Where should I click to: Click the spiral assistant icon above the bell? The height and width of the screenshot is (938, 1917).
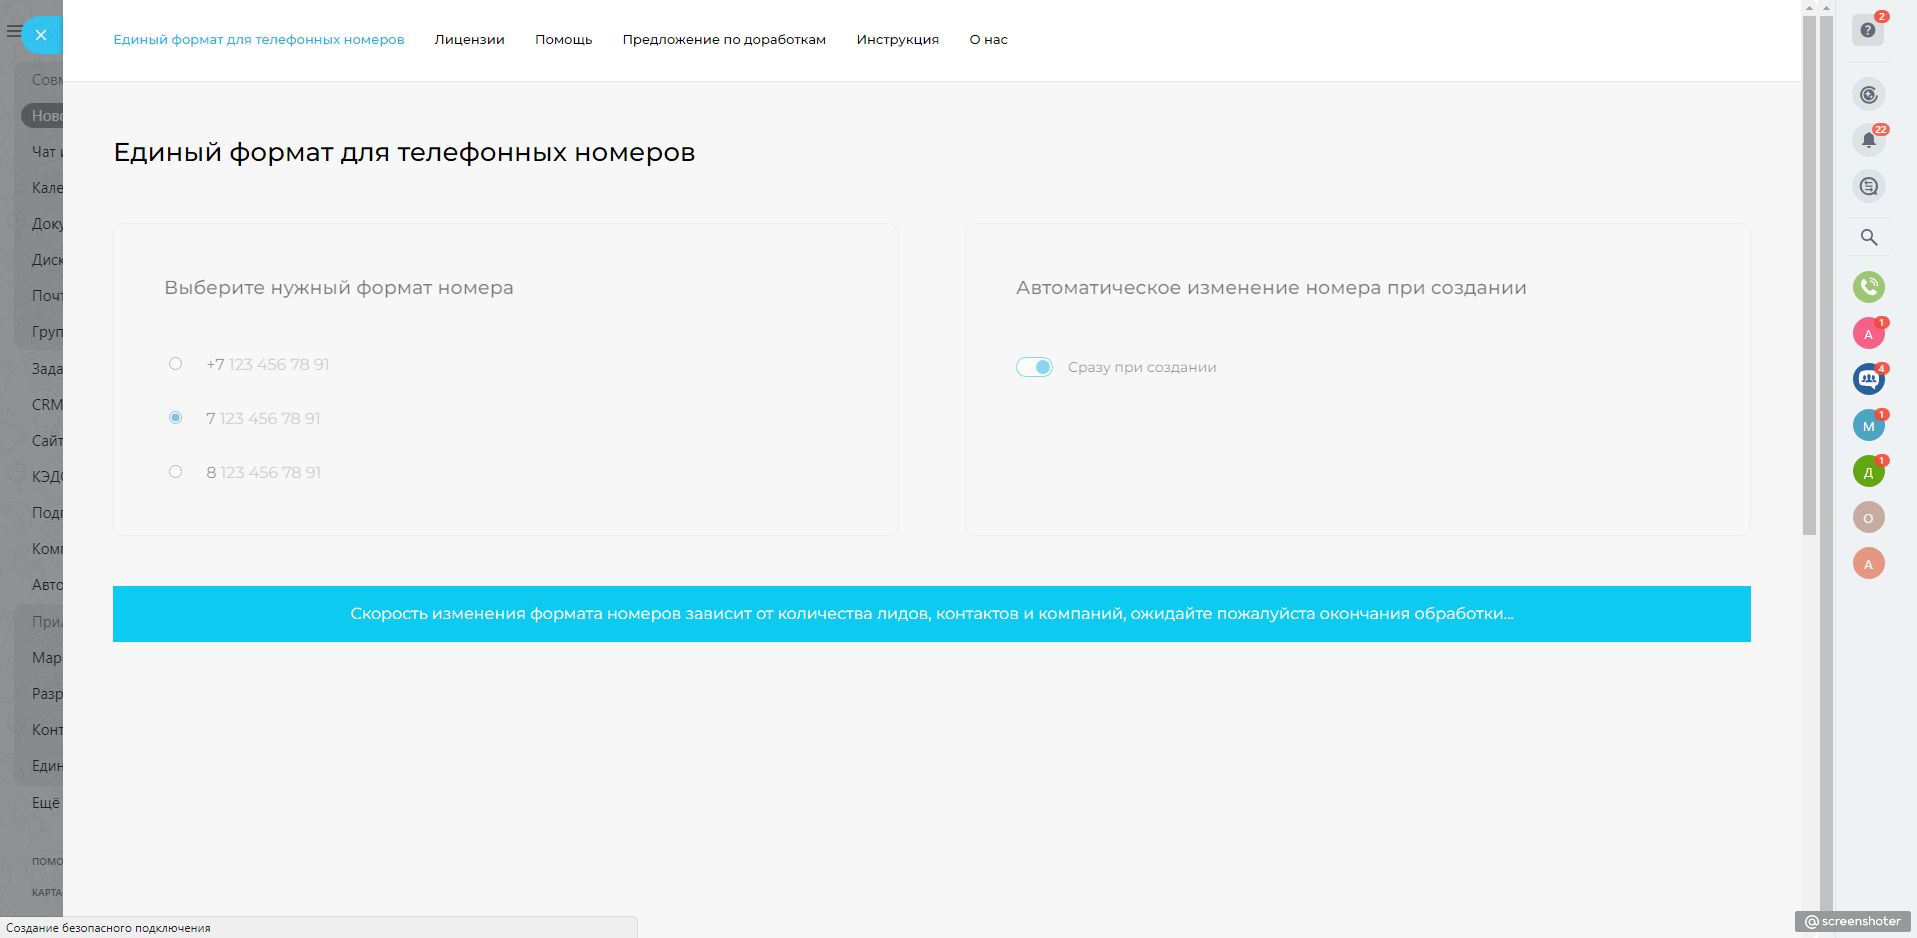point(1868,95)
